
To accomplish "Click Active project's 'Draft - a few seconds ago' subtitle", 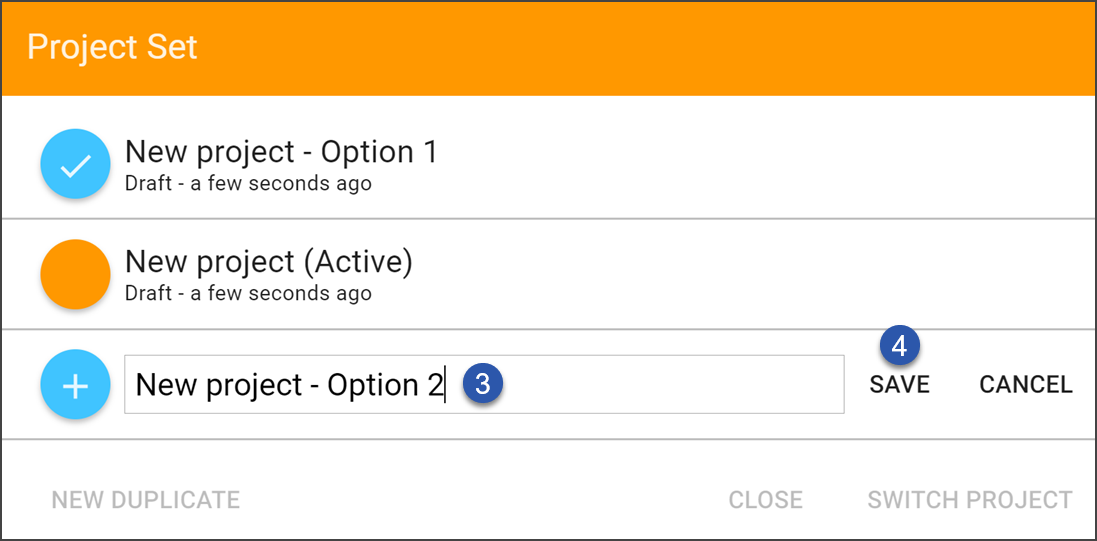I will point(248,293).
